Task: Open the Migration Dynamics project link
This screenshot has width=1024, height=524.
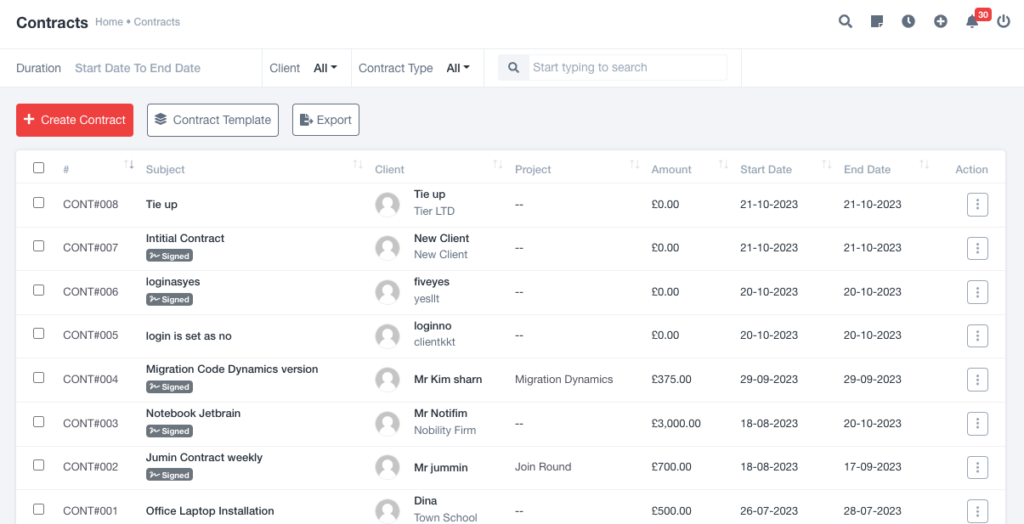Action: 564,380
